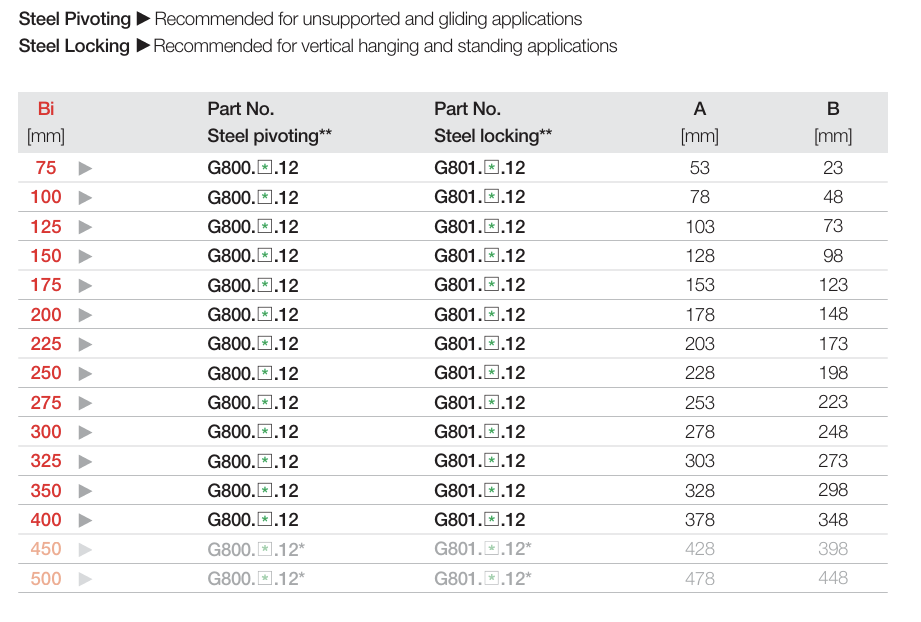The height and width of the screenshot is (622, 921).
Task: Click green star icon in G800 row 150
Action: [x=265, y=256]
